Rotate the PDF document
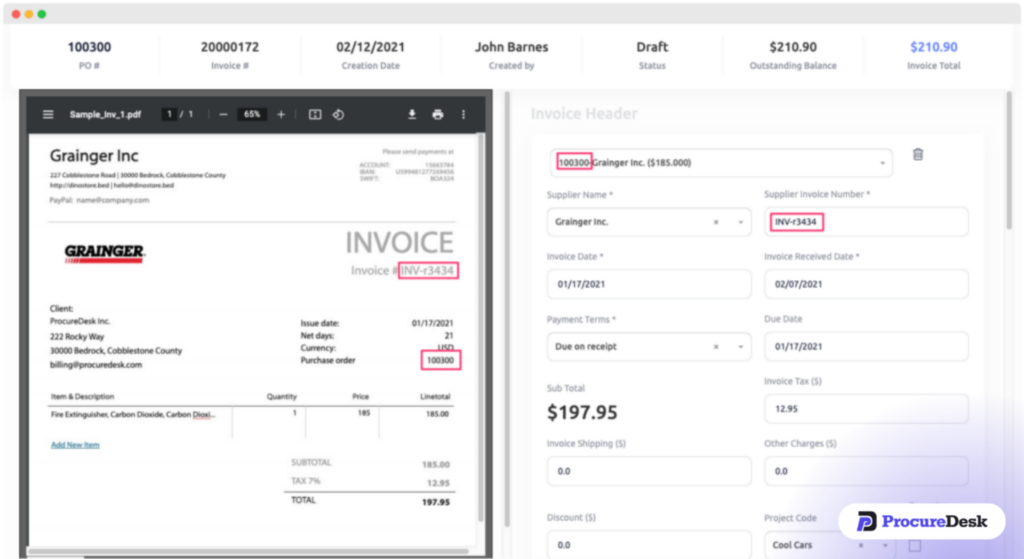The height and width of the screenshot is (559, 1024). [x=338, y=115]
